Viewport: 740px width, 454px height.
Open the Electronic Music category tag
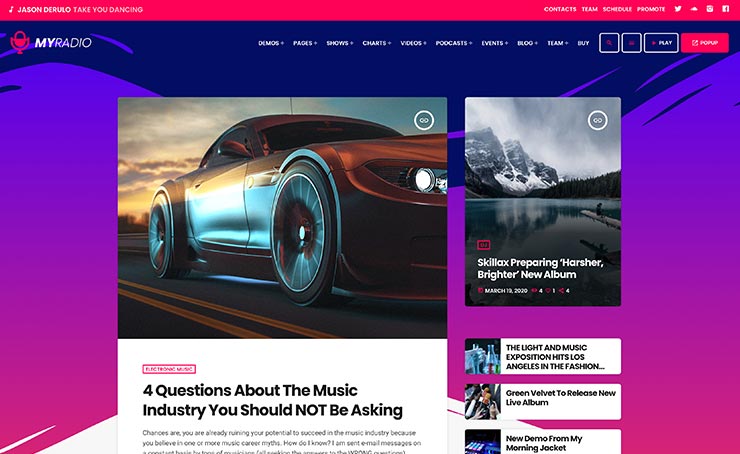pyautogui.click(x=169, y=369)
